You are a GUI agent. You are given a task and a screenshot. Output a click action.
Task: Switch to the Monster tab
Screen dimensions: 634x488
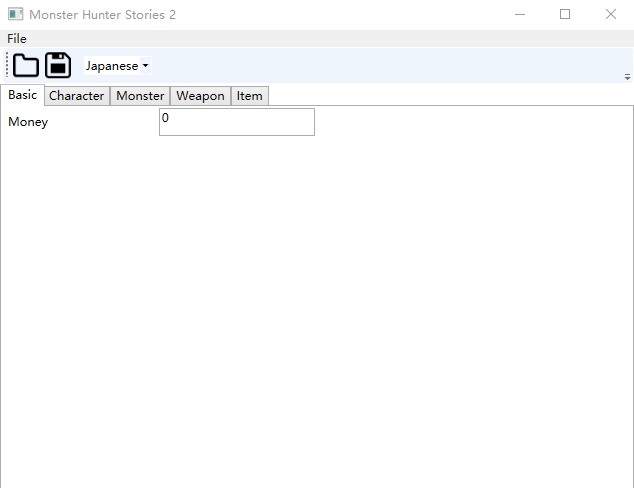pos(140,96)
